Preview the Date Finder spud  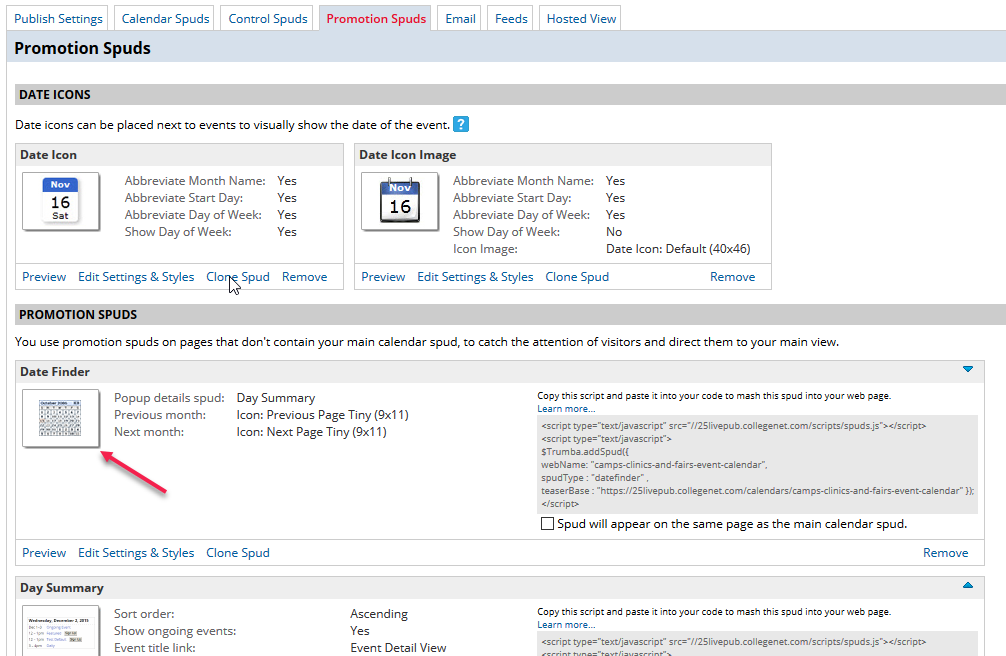[x=44, y=553]
